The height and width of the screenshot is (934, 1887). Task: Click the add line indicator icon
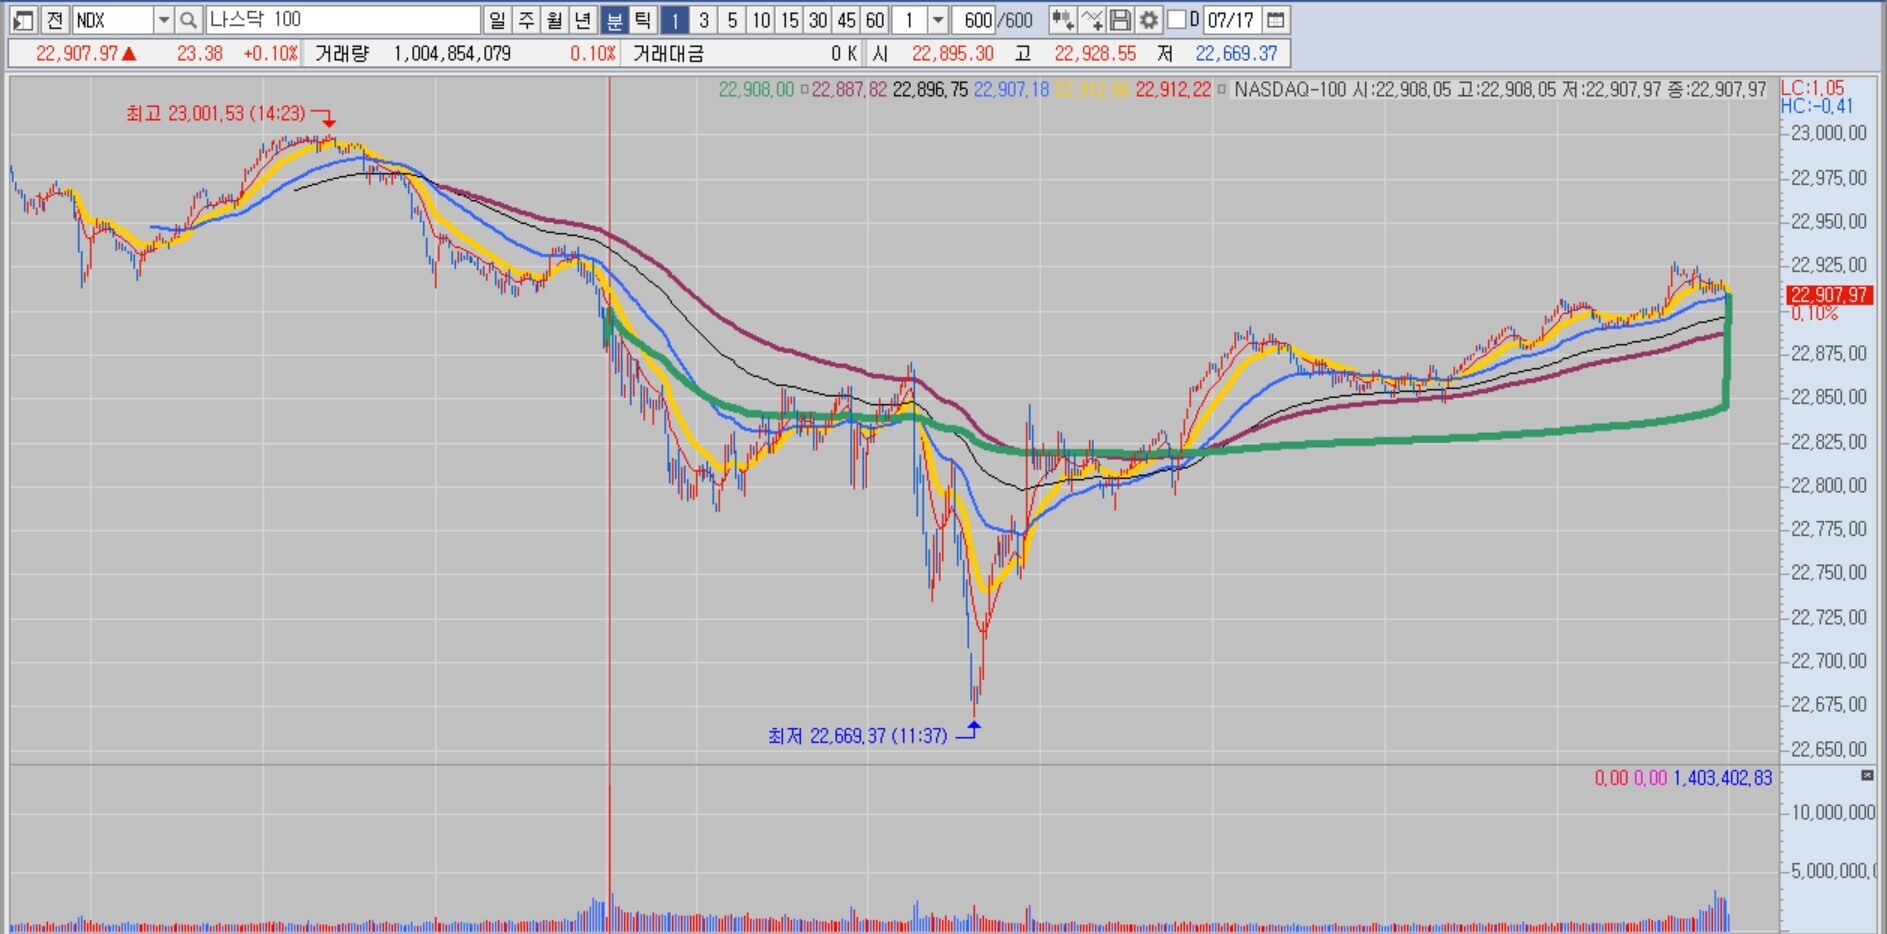[x=1091, y=20]
